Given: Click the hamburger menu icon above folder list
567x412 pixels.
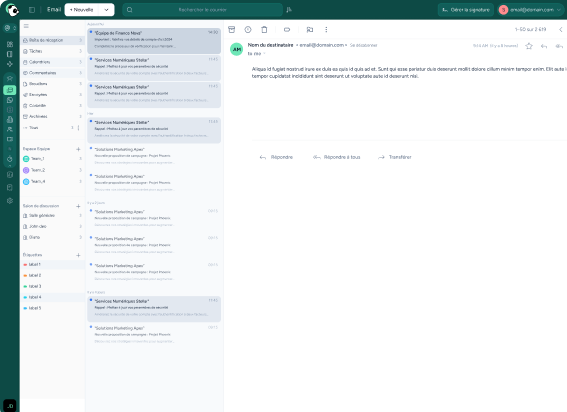Looking at the screenshot, I should 26,26.
